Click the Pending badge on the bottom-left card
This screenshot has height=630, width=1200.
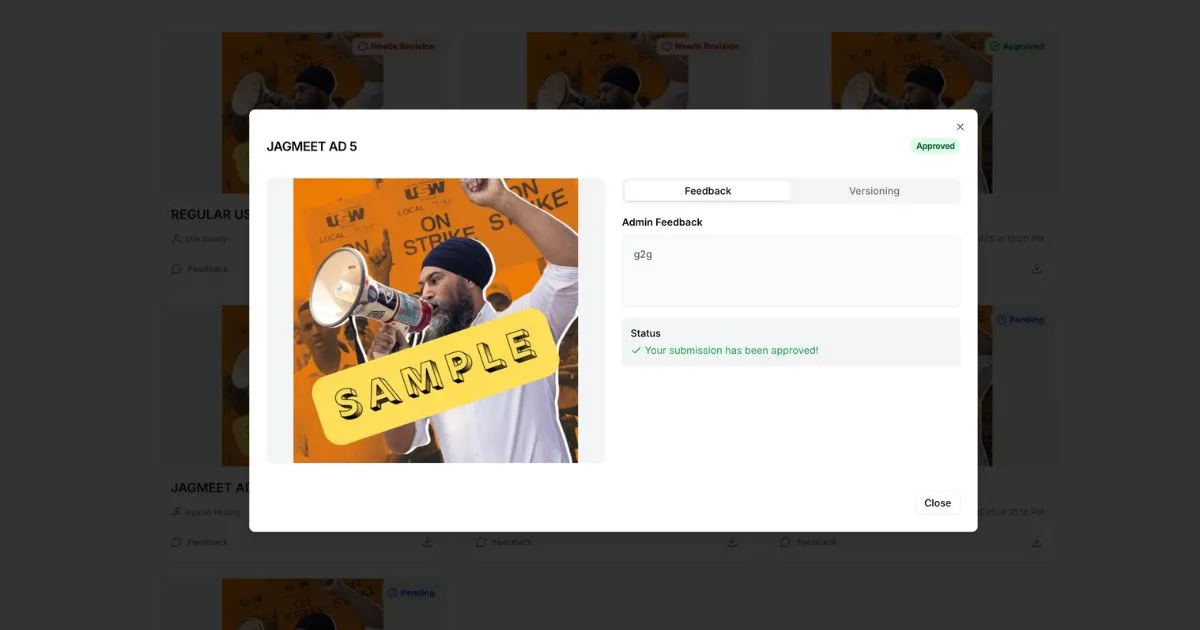412,593
